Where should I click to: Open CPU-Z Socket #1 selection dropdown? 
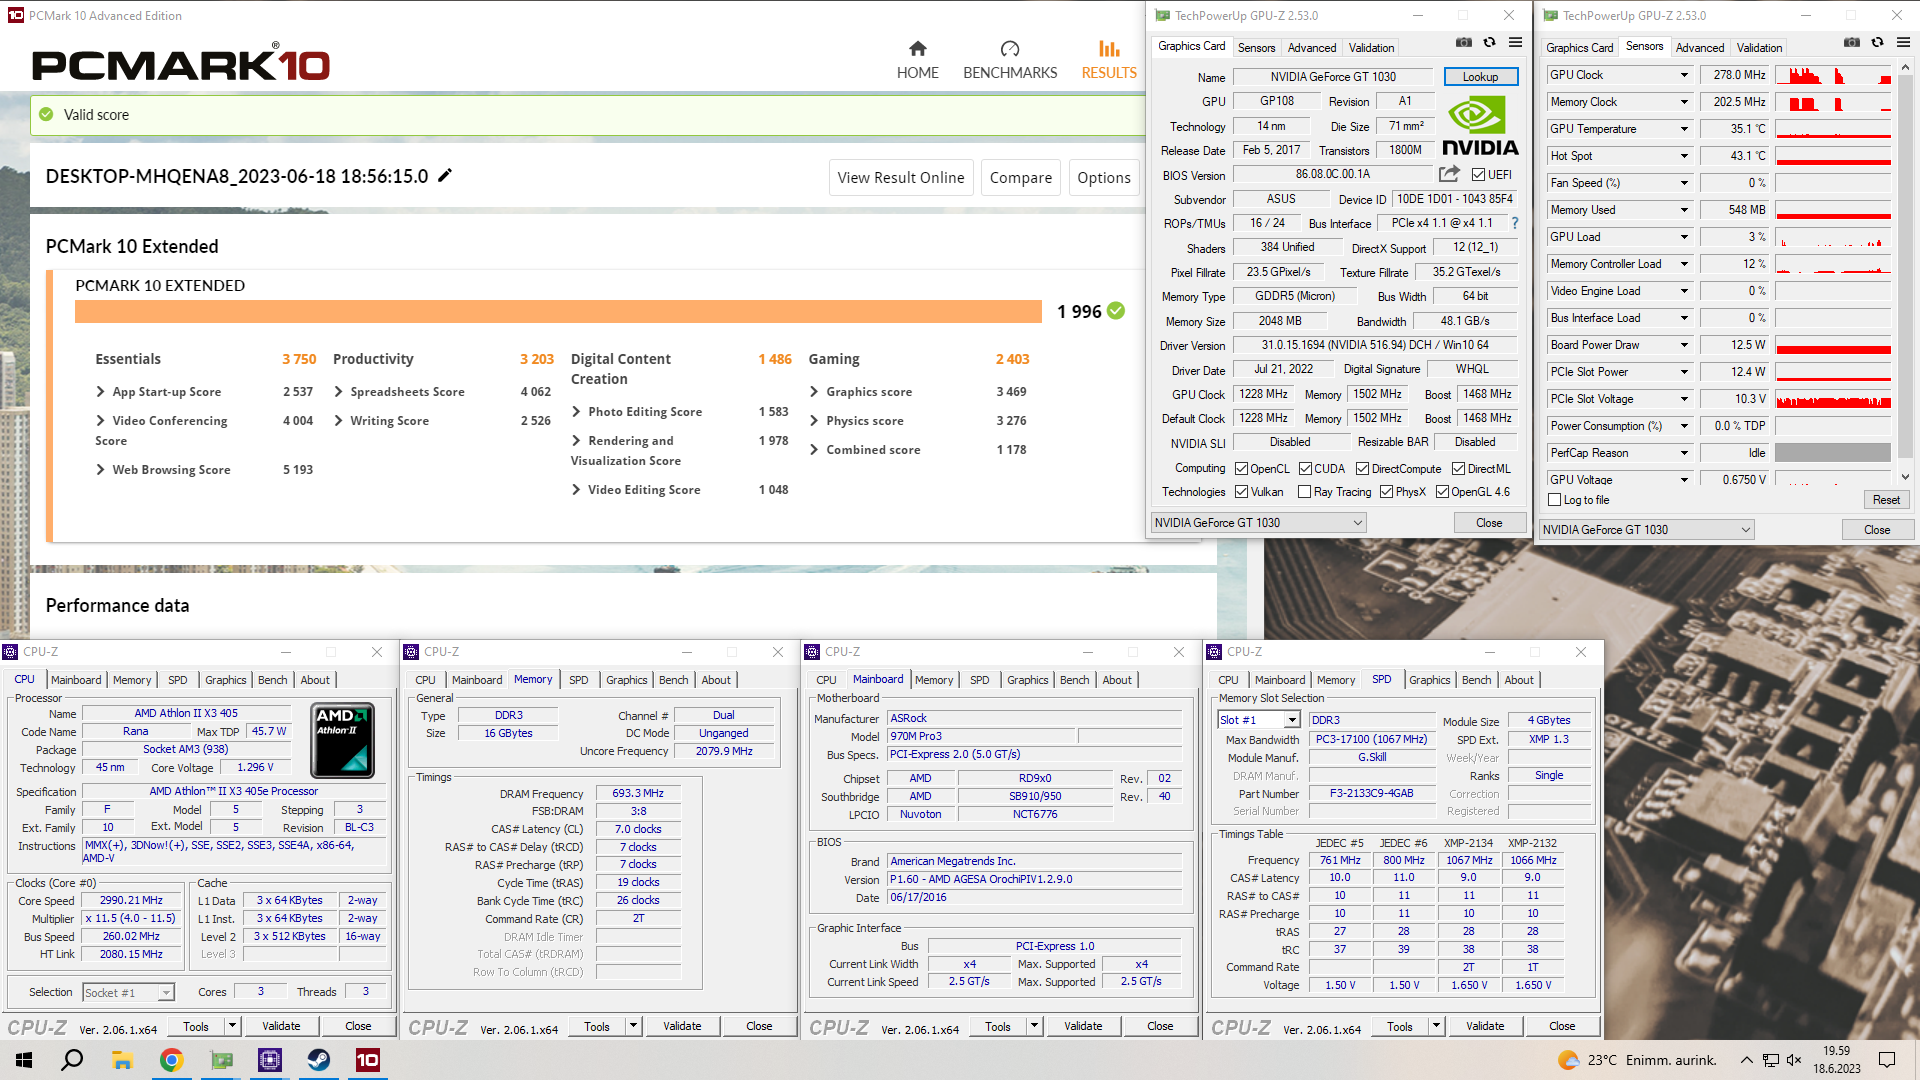click(128, 993)
